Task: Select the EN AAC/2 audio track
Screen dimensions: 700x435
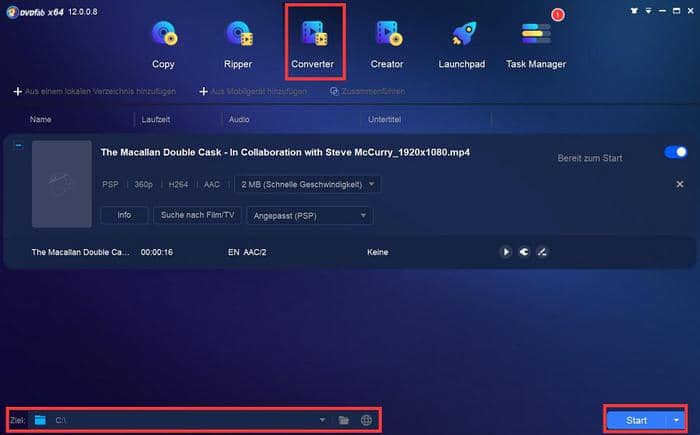Action: tap(247, 252)
